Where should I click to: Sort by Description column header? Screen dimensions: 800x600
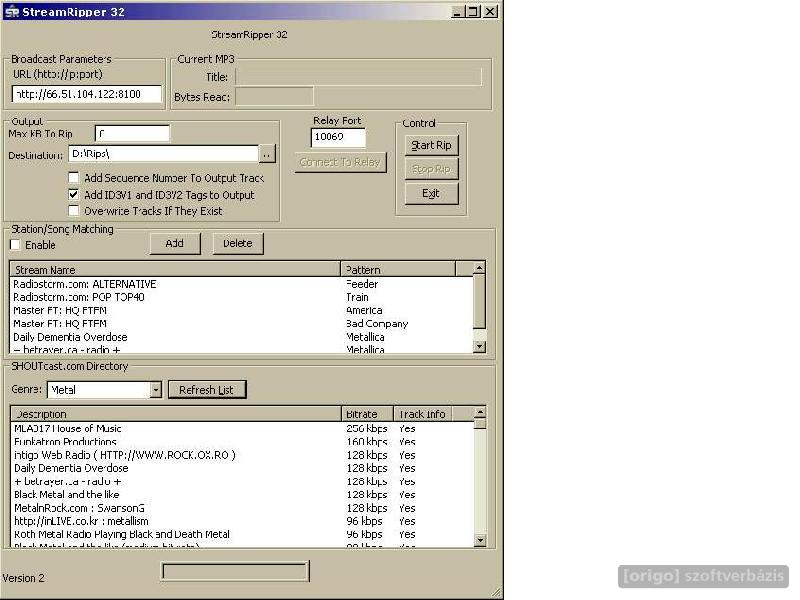pos(176,414)
